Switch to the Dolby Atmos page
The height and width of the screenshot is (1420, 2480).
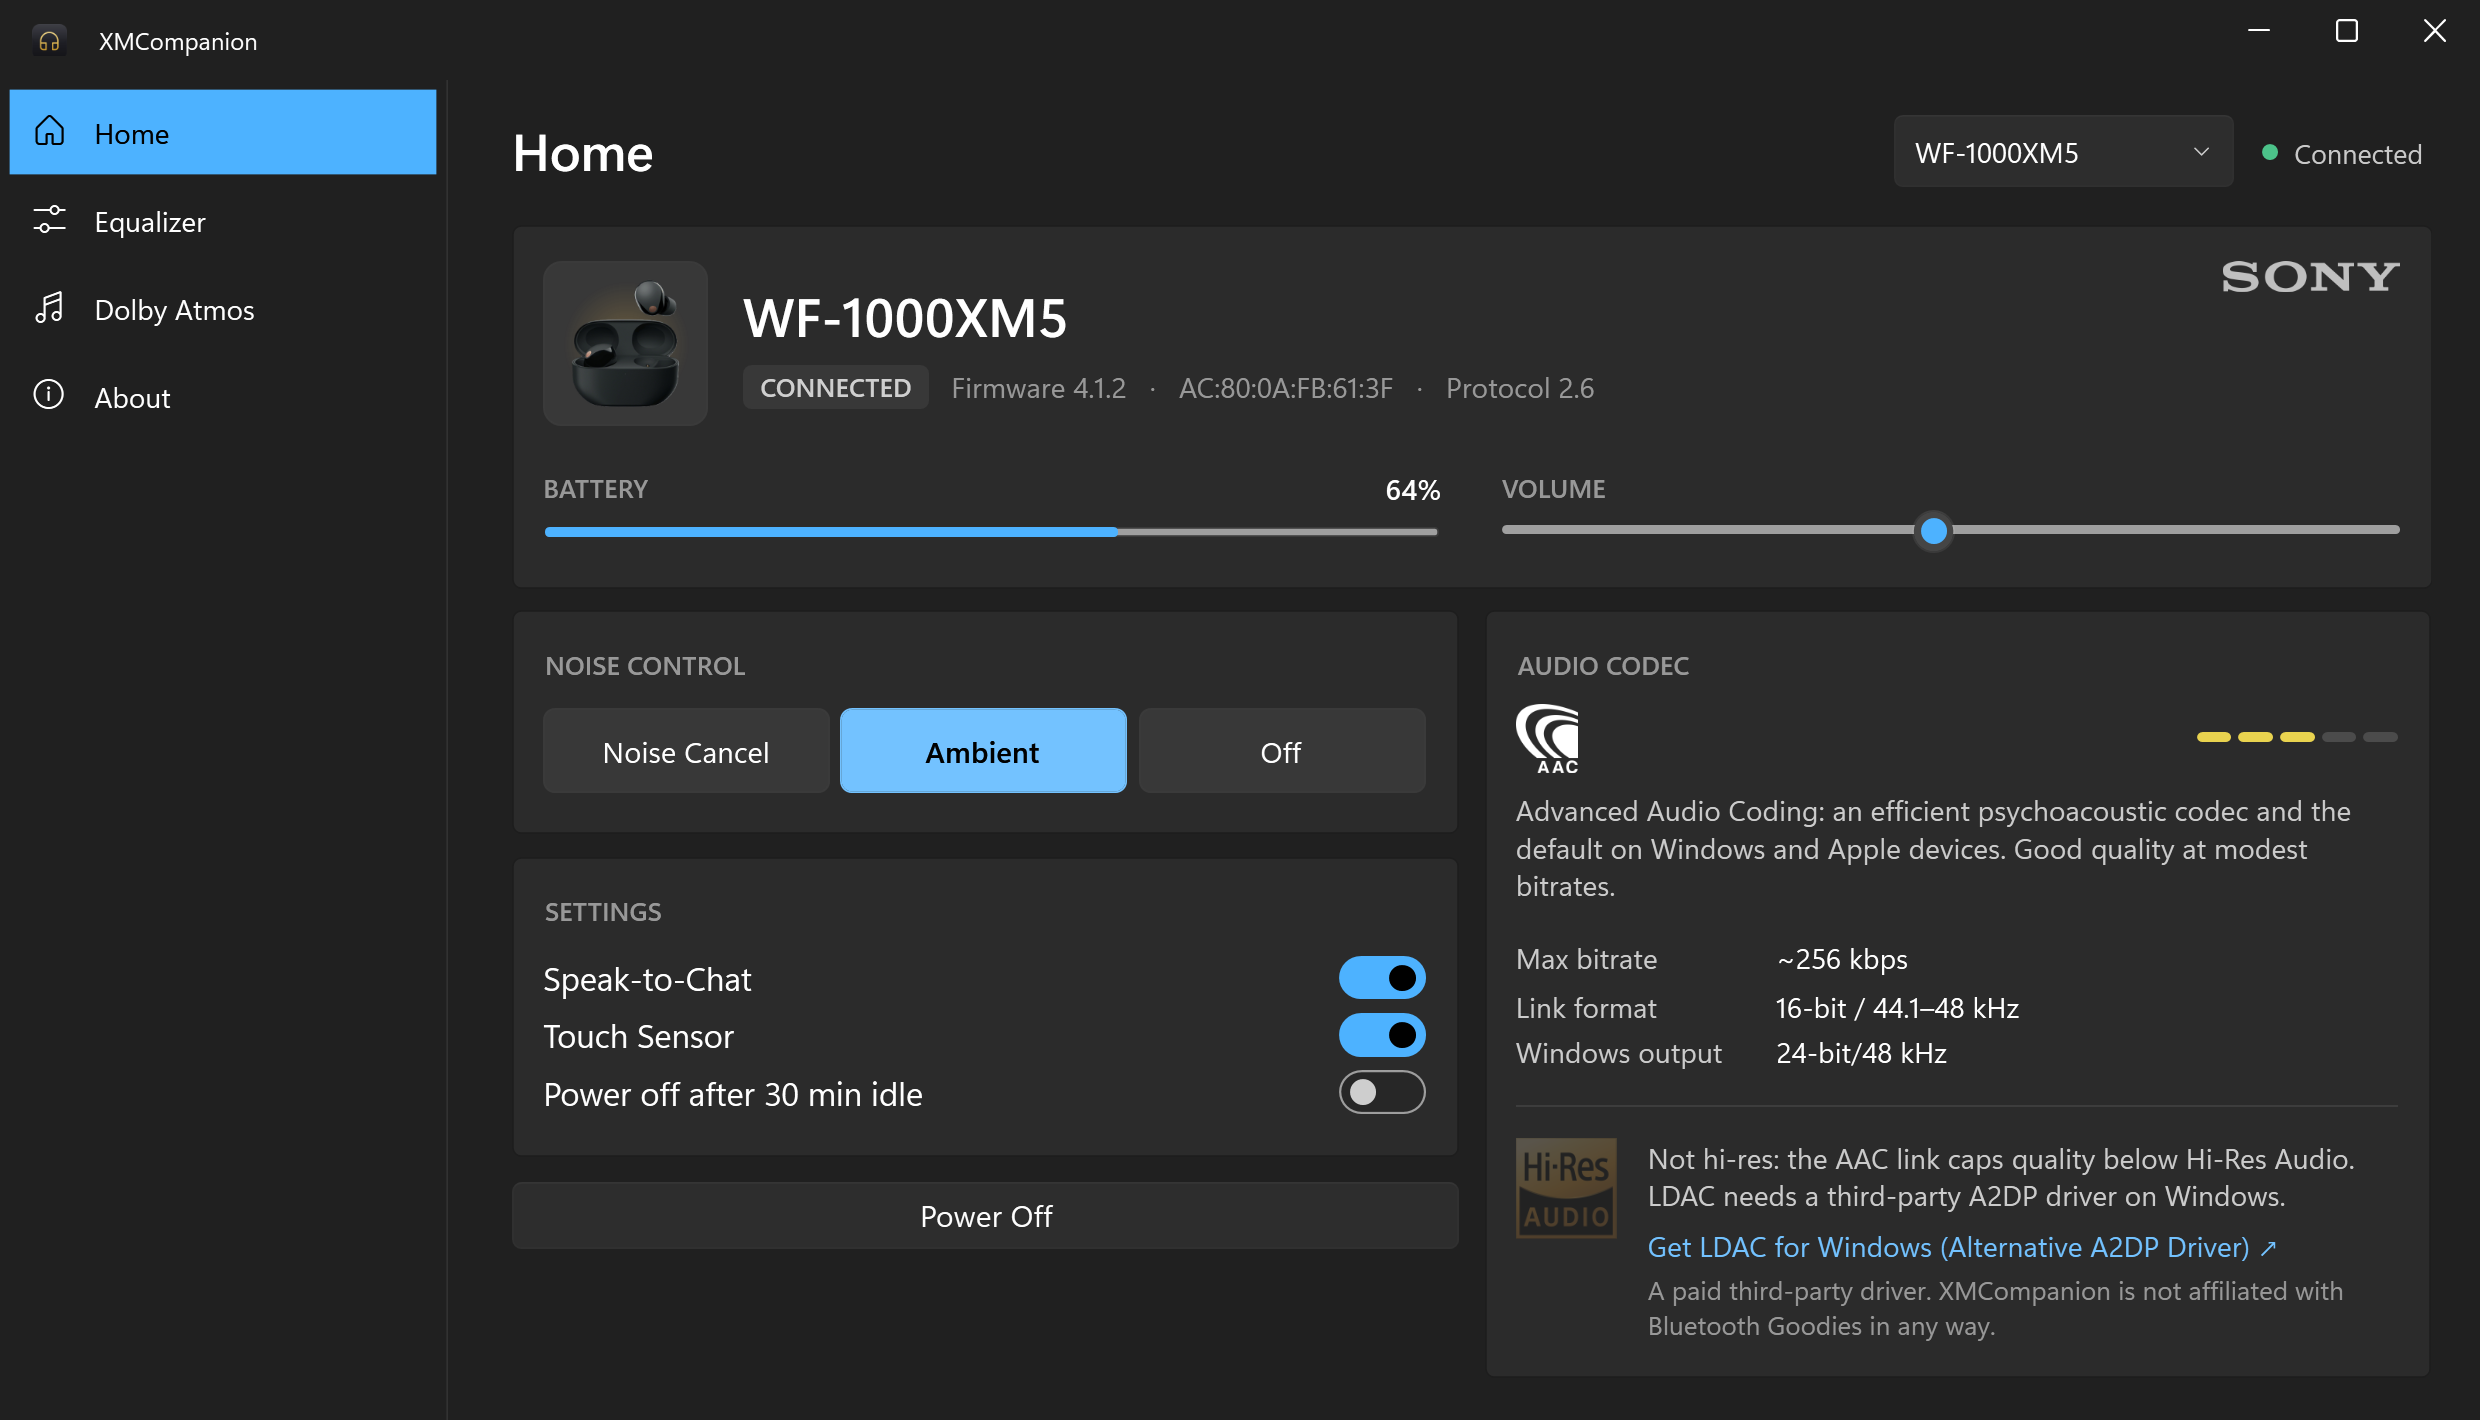[223, 308]
